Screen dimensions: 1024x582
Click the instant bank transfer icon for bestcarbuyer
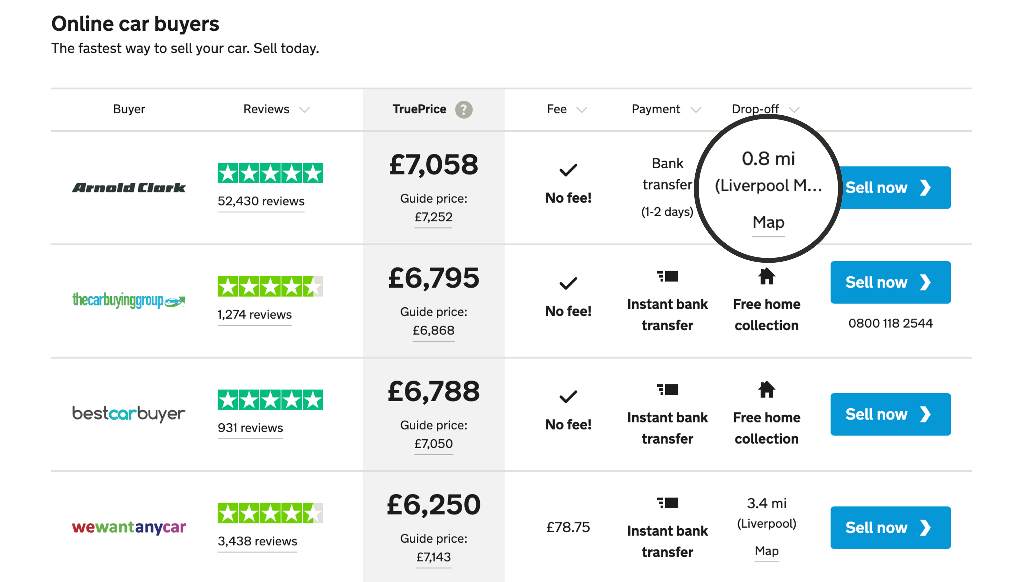click(x=667, y=390)
